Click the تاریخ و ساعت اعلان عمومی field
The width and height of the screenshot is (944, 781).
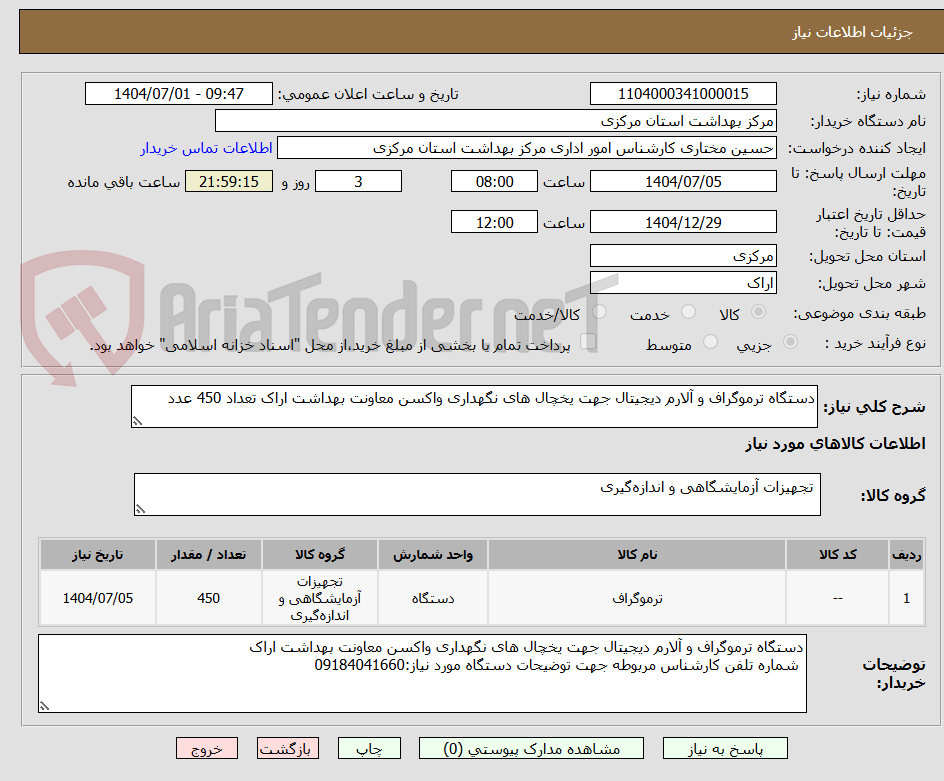pyautogui.click(x=178, y=93)
